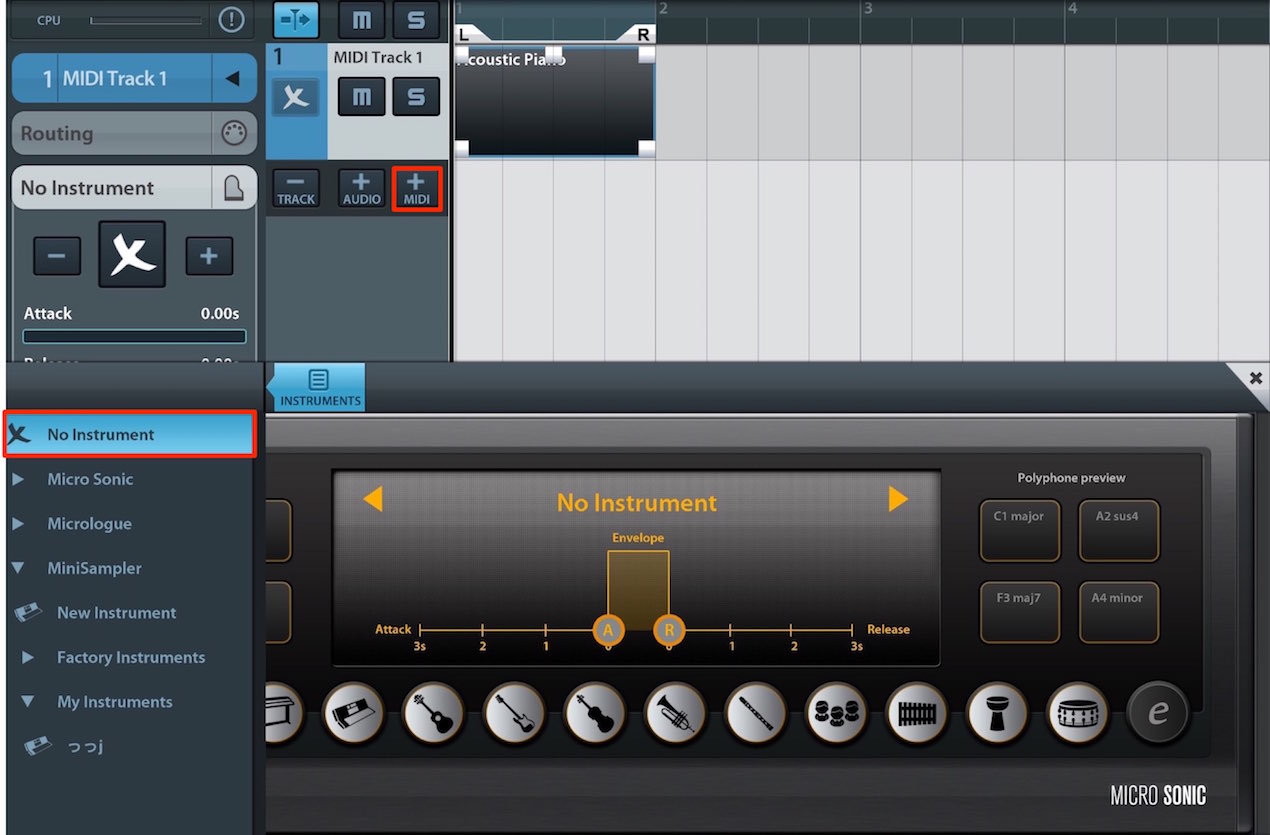Choose the djembe percussion category icon

pos(998,712)
